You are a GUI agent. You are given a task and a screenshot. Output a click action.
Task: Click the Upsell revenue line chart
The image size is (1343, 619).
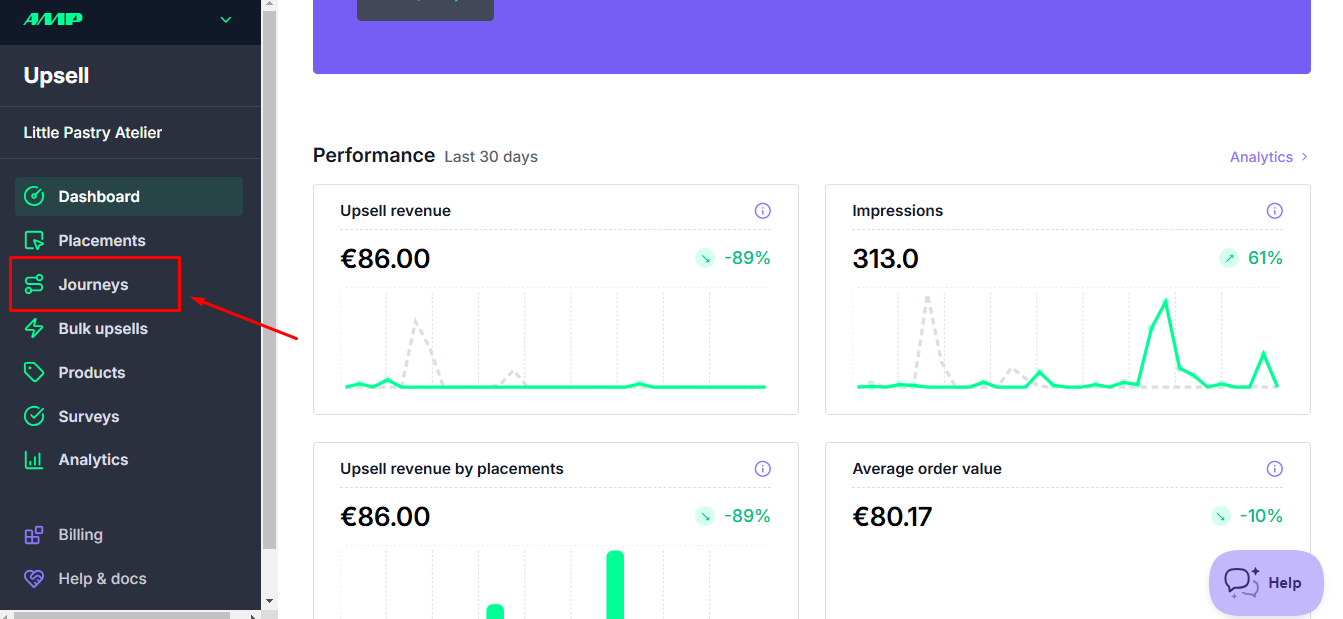click(x=555, y=341)
